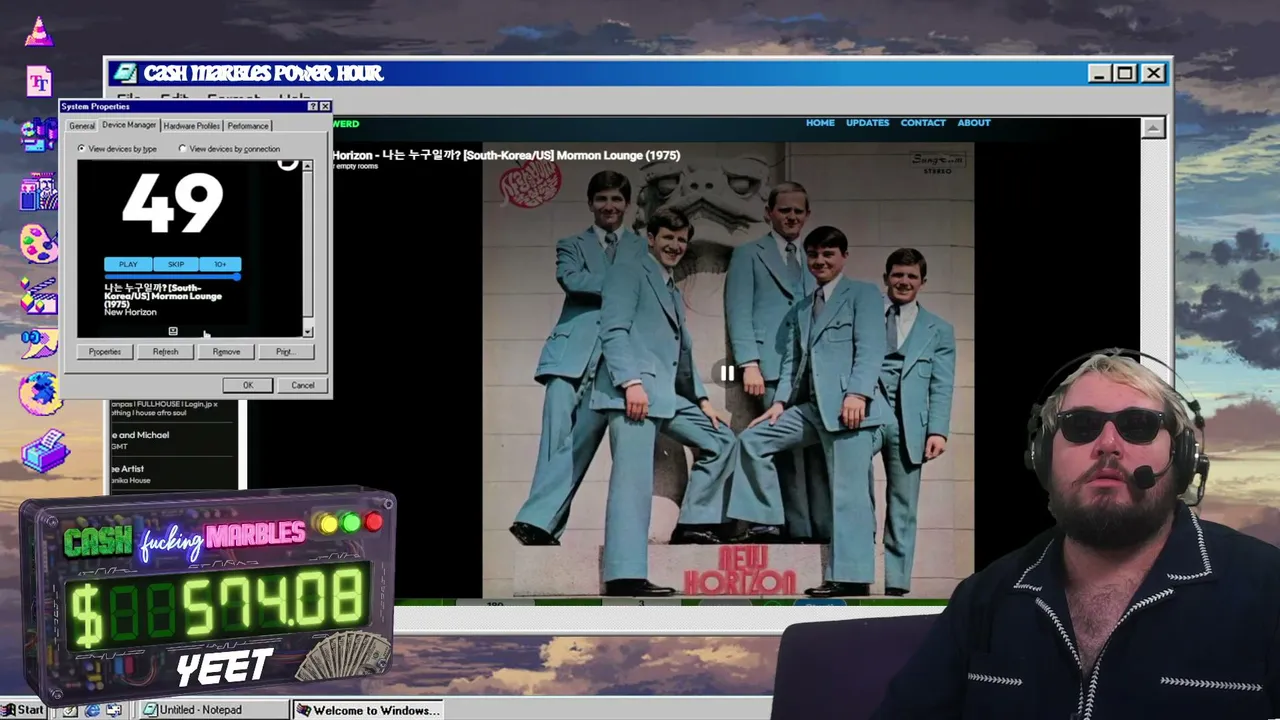
Task: Select View devices by type radio button
Action: pyautogui.click(x=82, y=148)
